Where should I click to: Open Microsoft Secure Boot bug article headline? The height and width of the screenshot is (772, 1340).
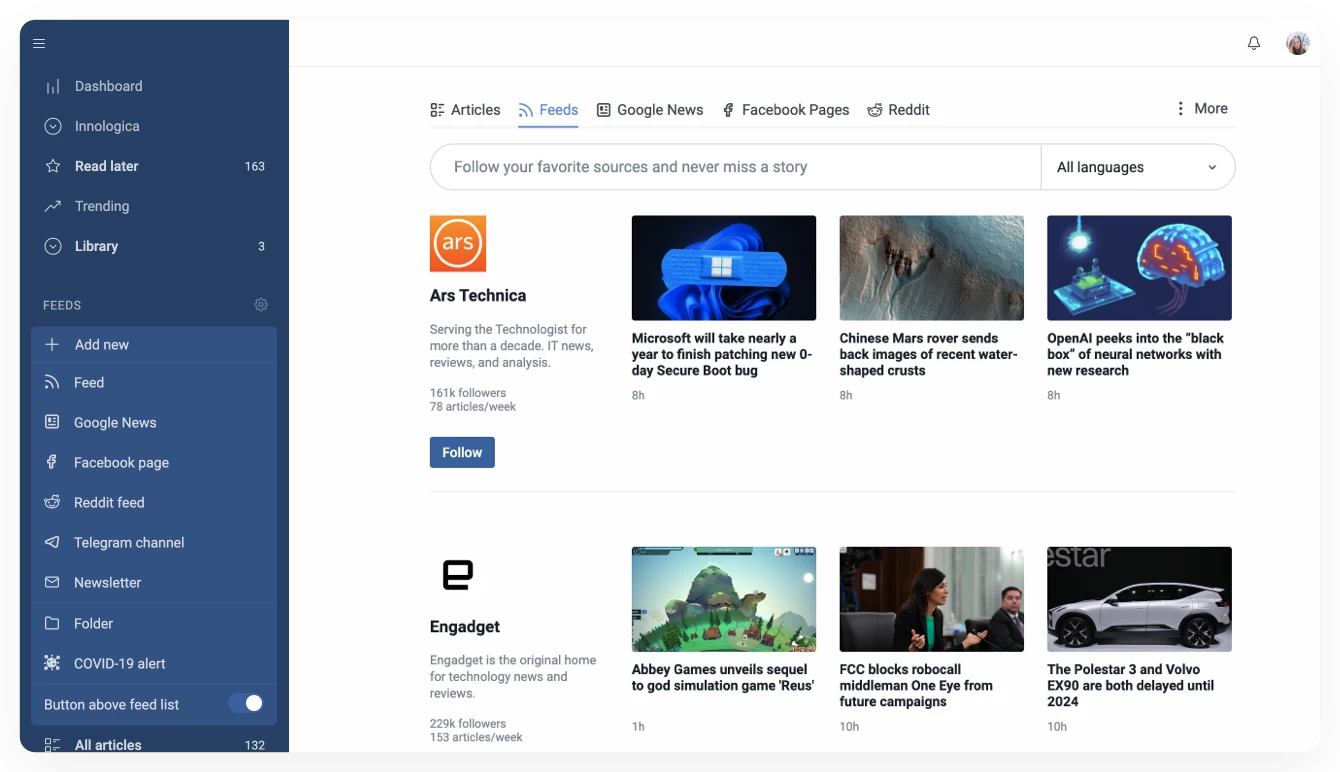723,354
